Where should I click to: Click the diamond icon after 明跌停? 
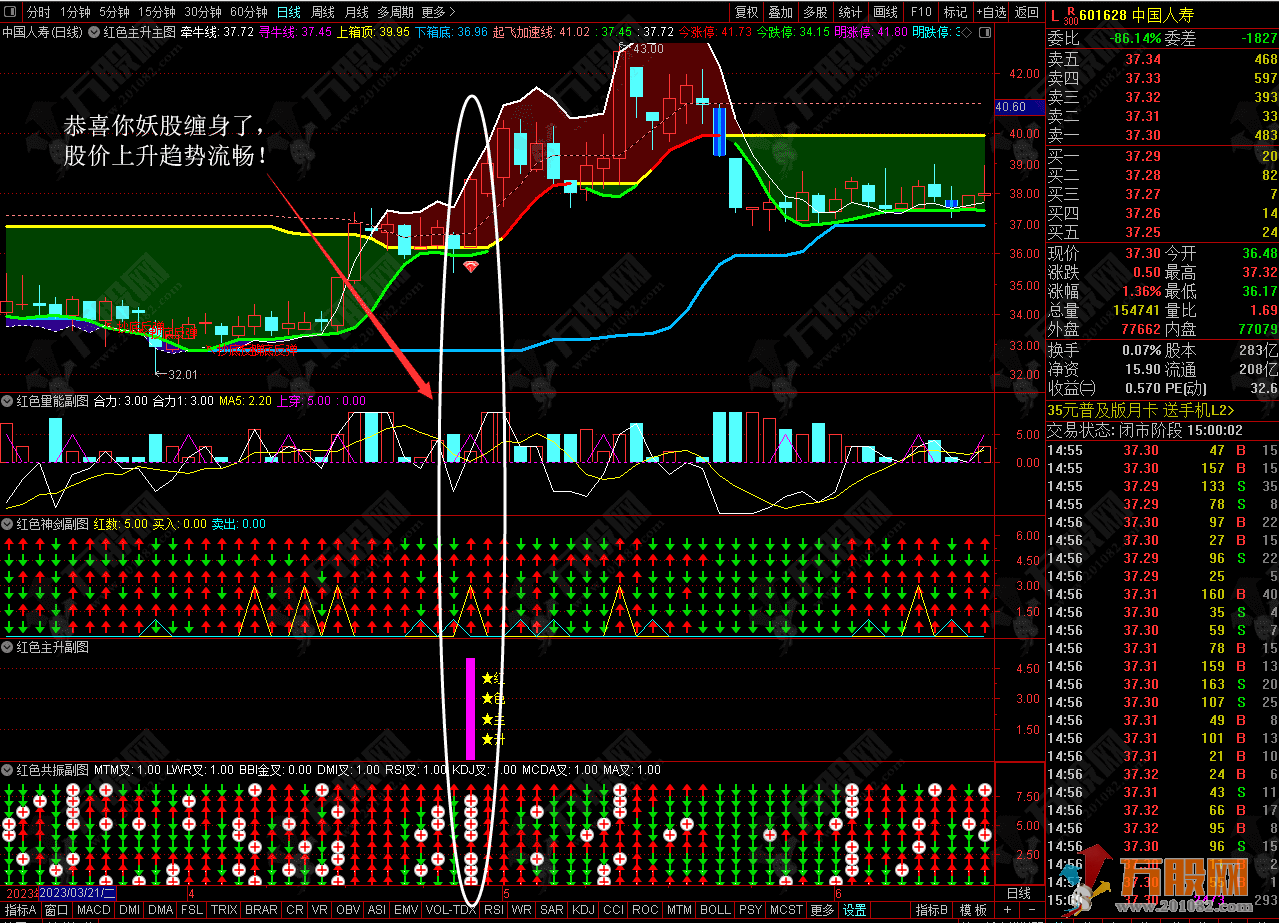[x=964, y=32]
